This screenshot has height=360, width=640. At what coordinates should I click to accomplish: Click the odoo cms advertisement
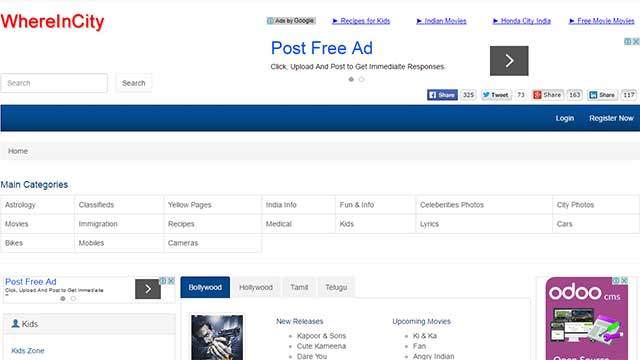587,318
